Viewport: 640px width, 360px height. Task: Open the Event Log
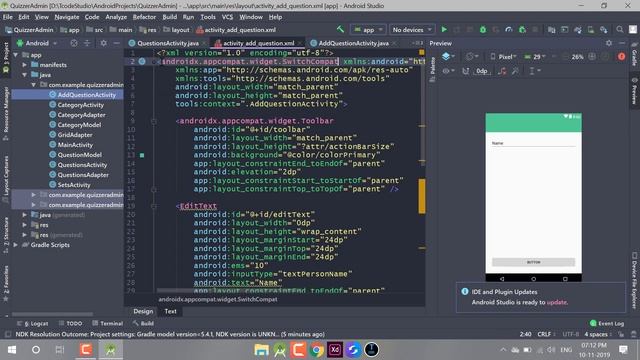tap(607, 323)
